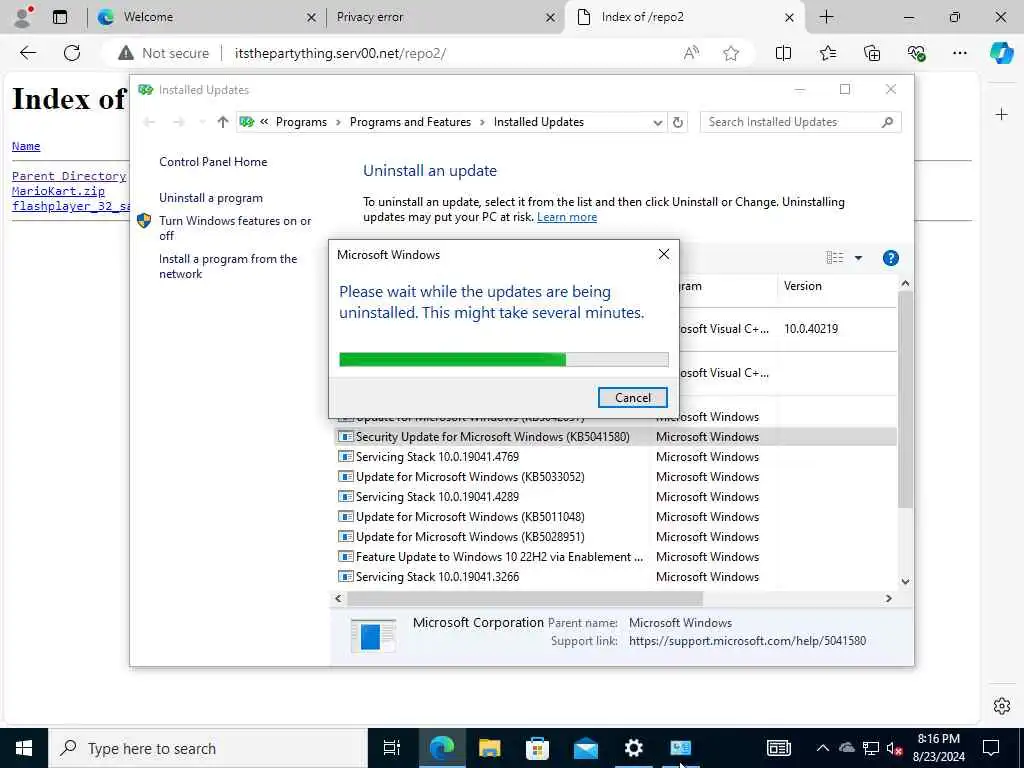Open Parent Directory link
The height and width of the screenshot is (768, 1024).
[x=69, y=176]
